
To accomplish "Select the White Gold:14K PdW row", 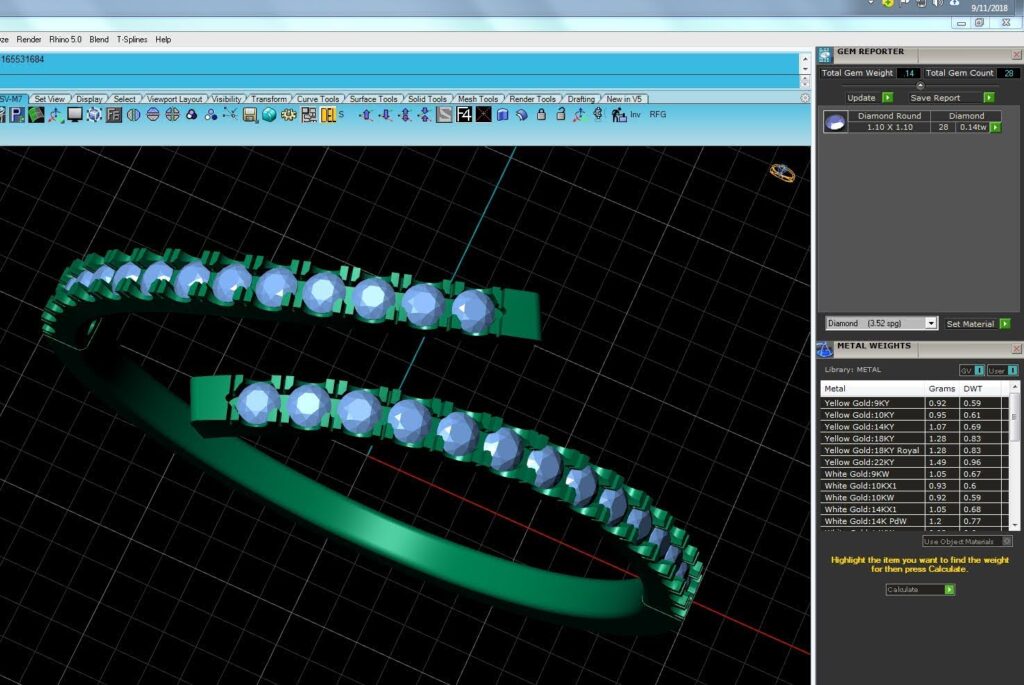I will click(914, 521).
